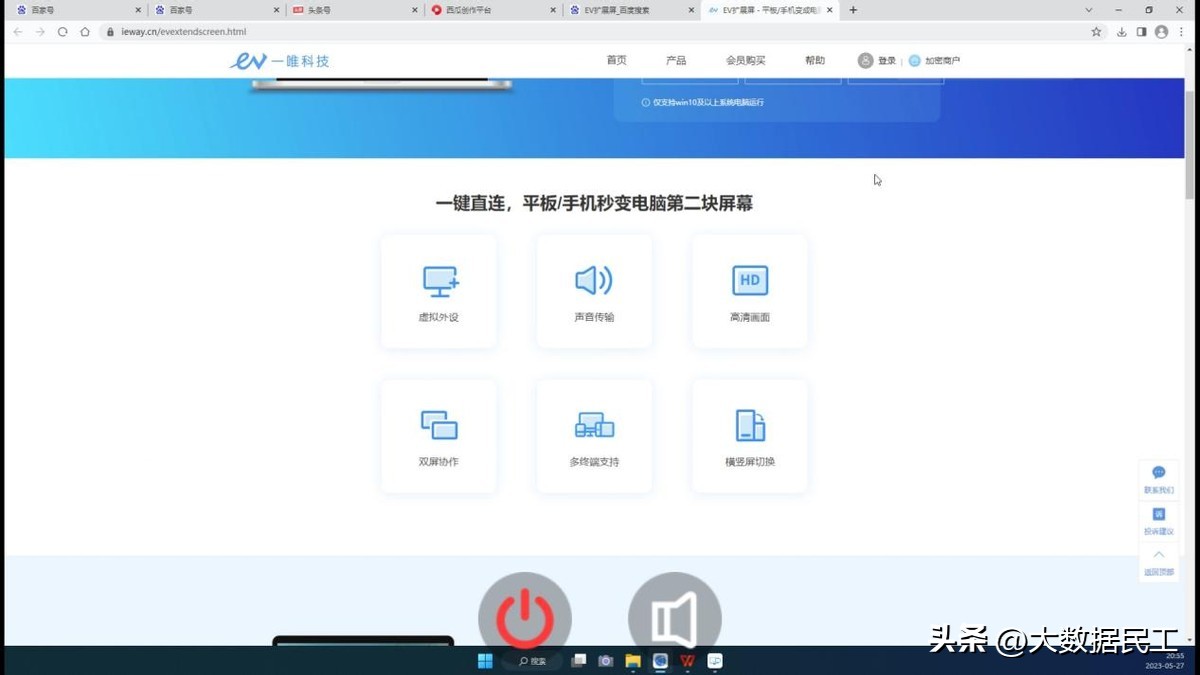This screenshot has height=675, width=1200.
Task: Open the 产品 navigation dropdown
Action: coord(676,60)
